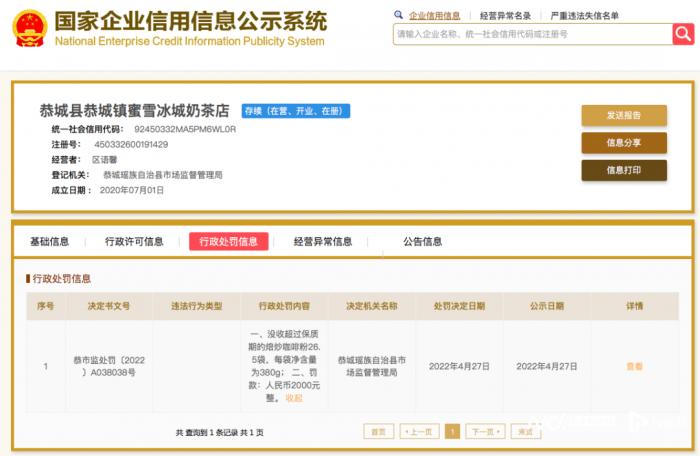Select 严重违法失信名单 search category
This screenshot has width=700, height=456.
click(584, 16)
